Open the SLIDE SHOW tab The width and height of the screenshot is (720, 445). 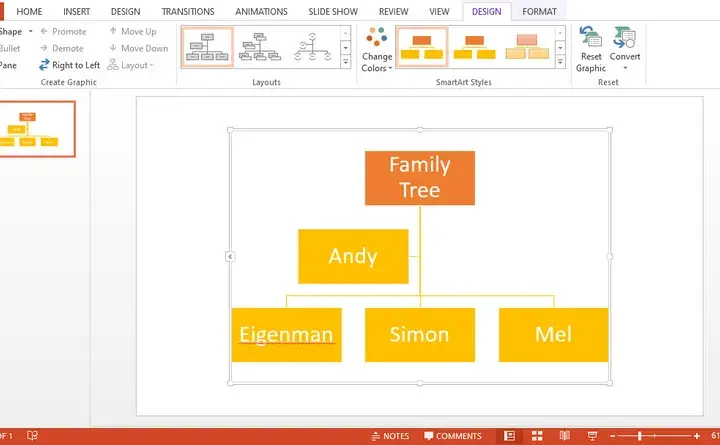333,11
